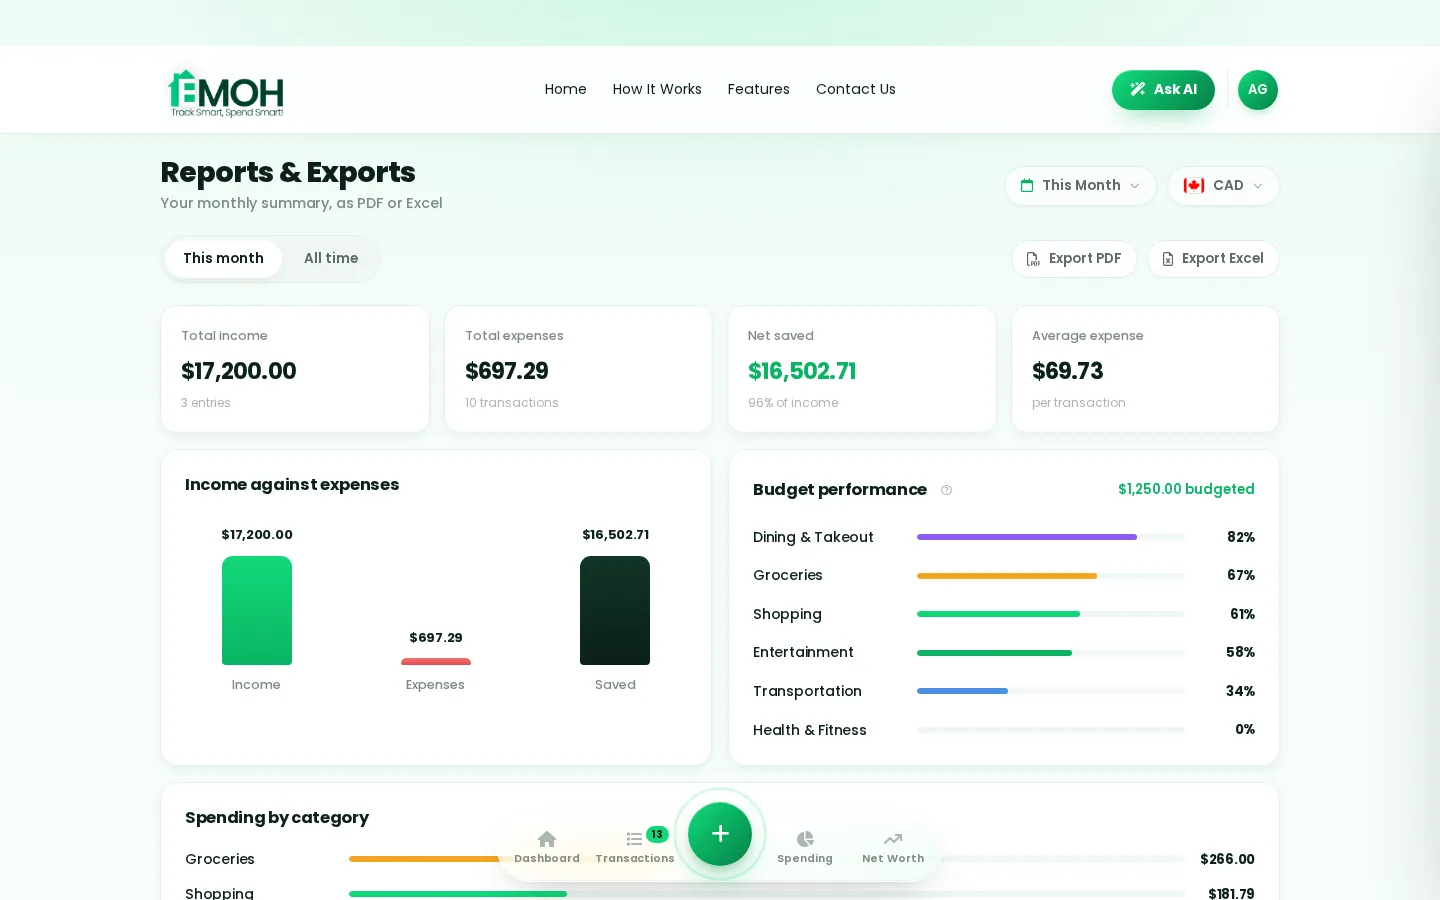Click the 96% of income subtext
This screenshot has width=1440, height=900.
[793, 403]
